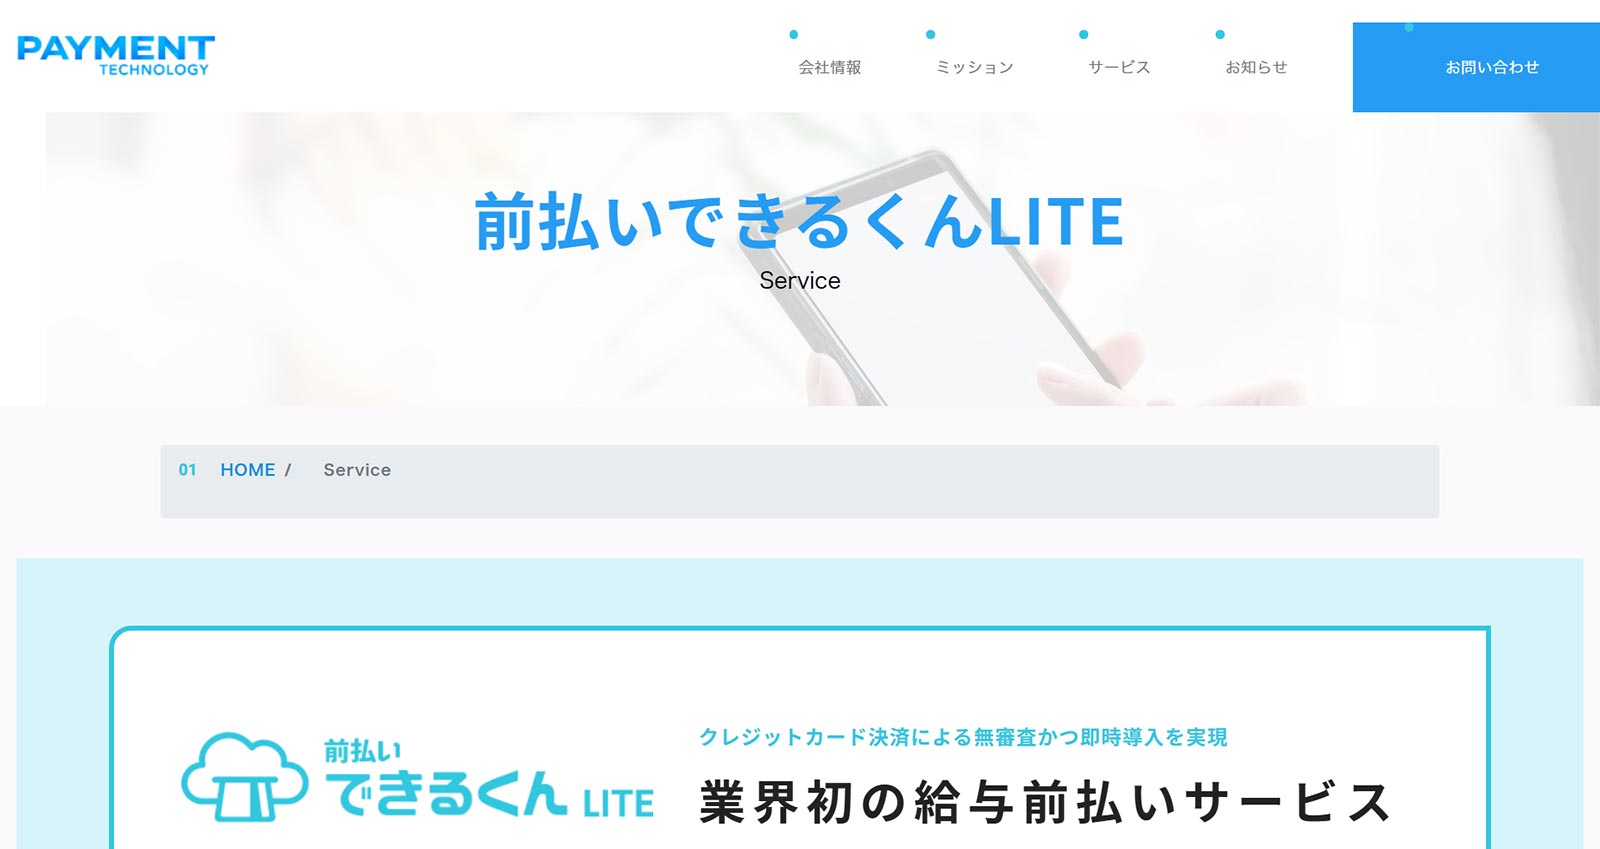Click the Payment Technology logo
The height and width of the screenshot is (849, 1600).
point(116,56)
